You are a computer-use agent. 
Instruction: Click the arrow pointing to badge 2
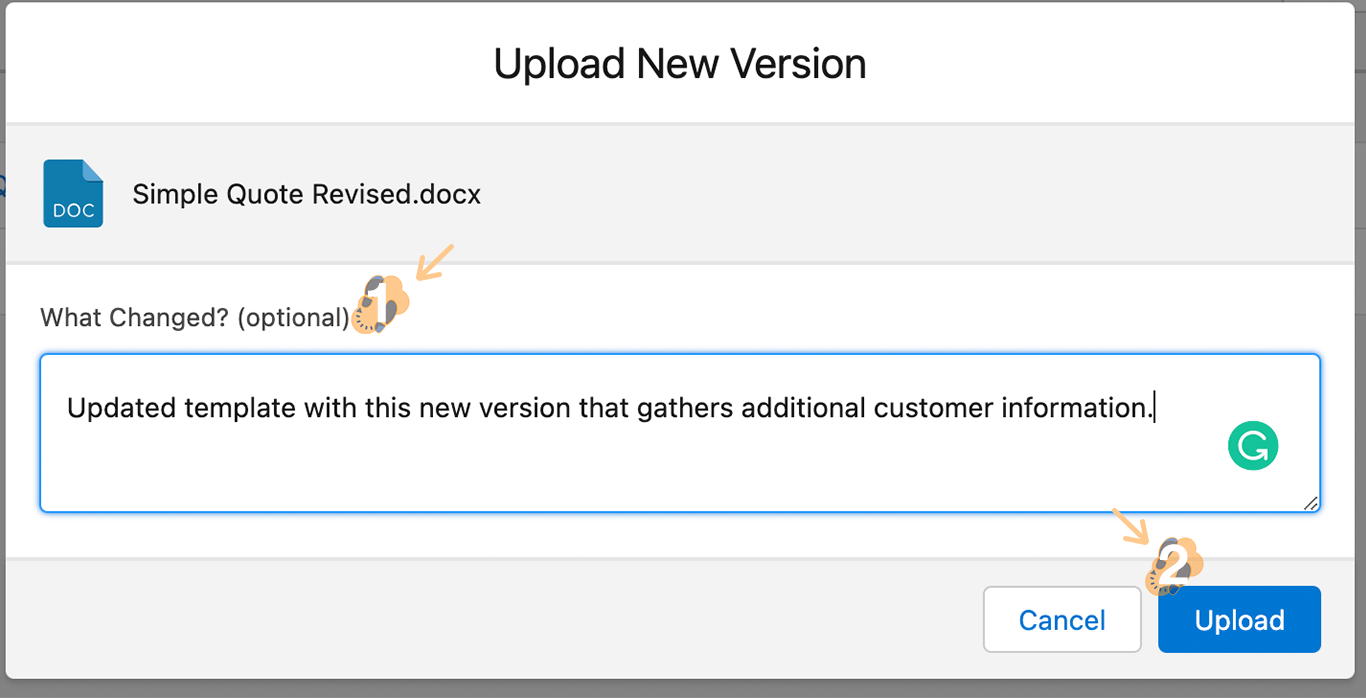coord(1131,526)
